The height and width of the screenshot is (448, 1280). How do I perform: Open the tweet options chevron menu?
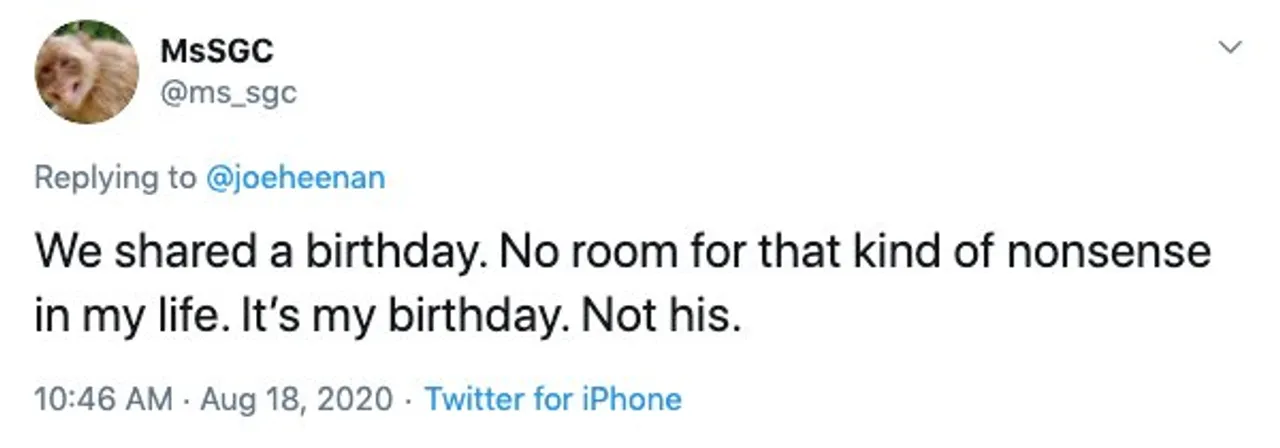pyautogui.click(x=1231, y=47)
